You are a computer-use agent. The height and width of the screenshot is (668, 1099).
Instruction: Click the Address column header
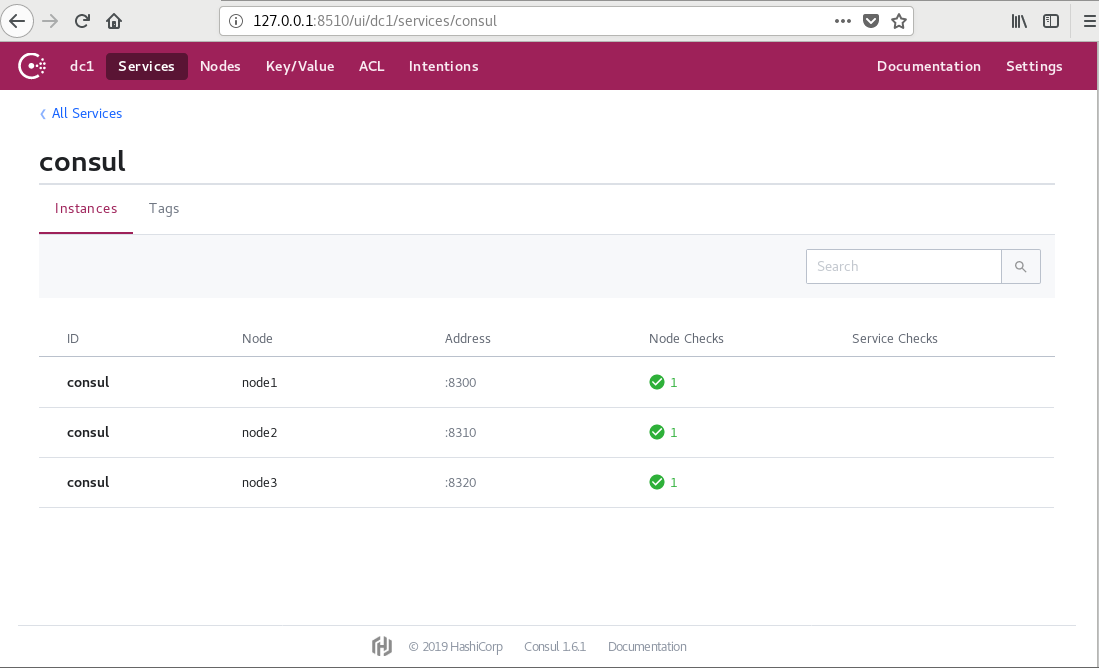467,339
